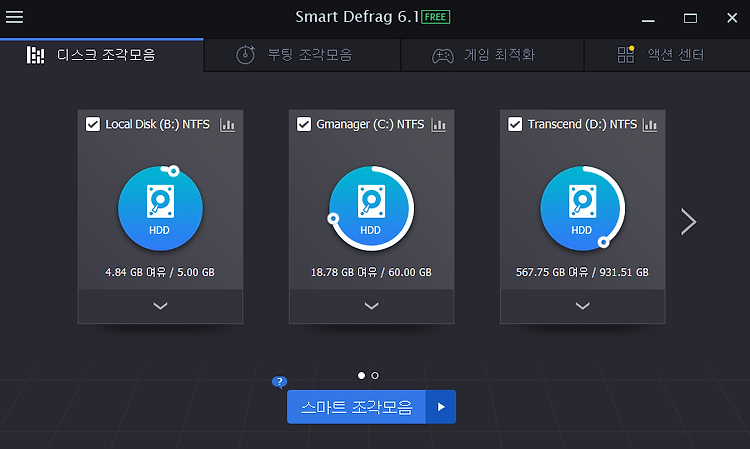Screen dimensions: 750x449
Task: Click the Local Disk (B:) NTFS label
Action: point(157,124)
